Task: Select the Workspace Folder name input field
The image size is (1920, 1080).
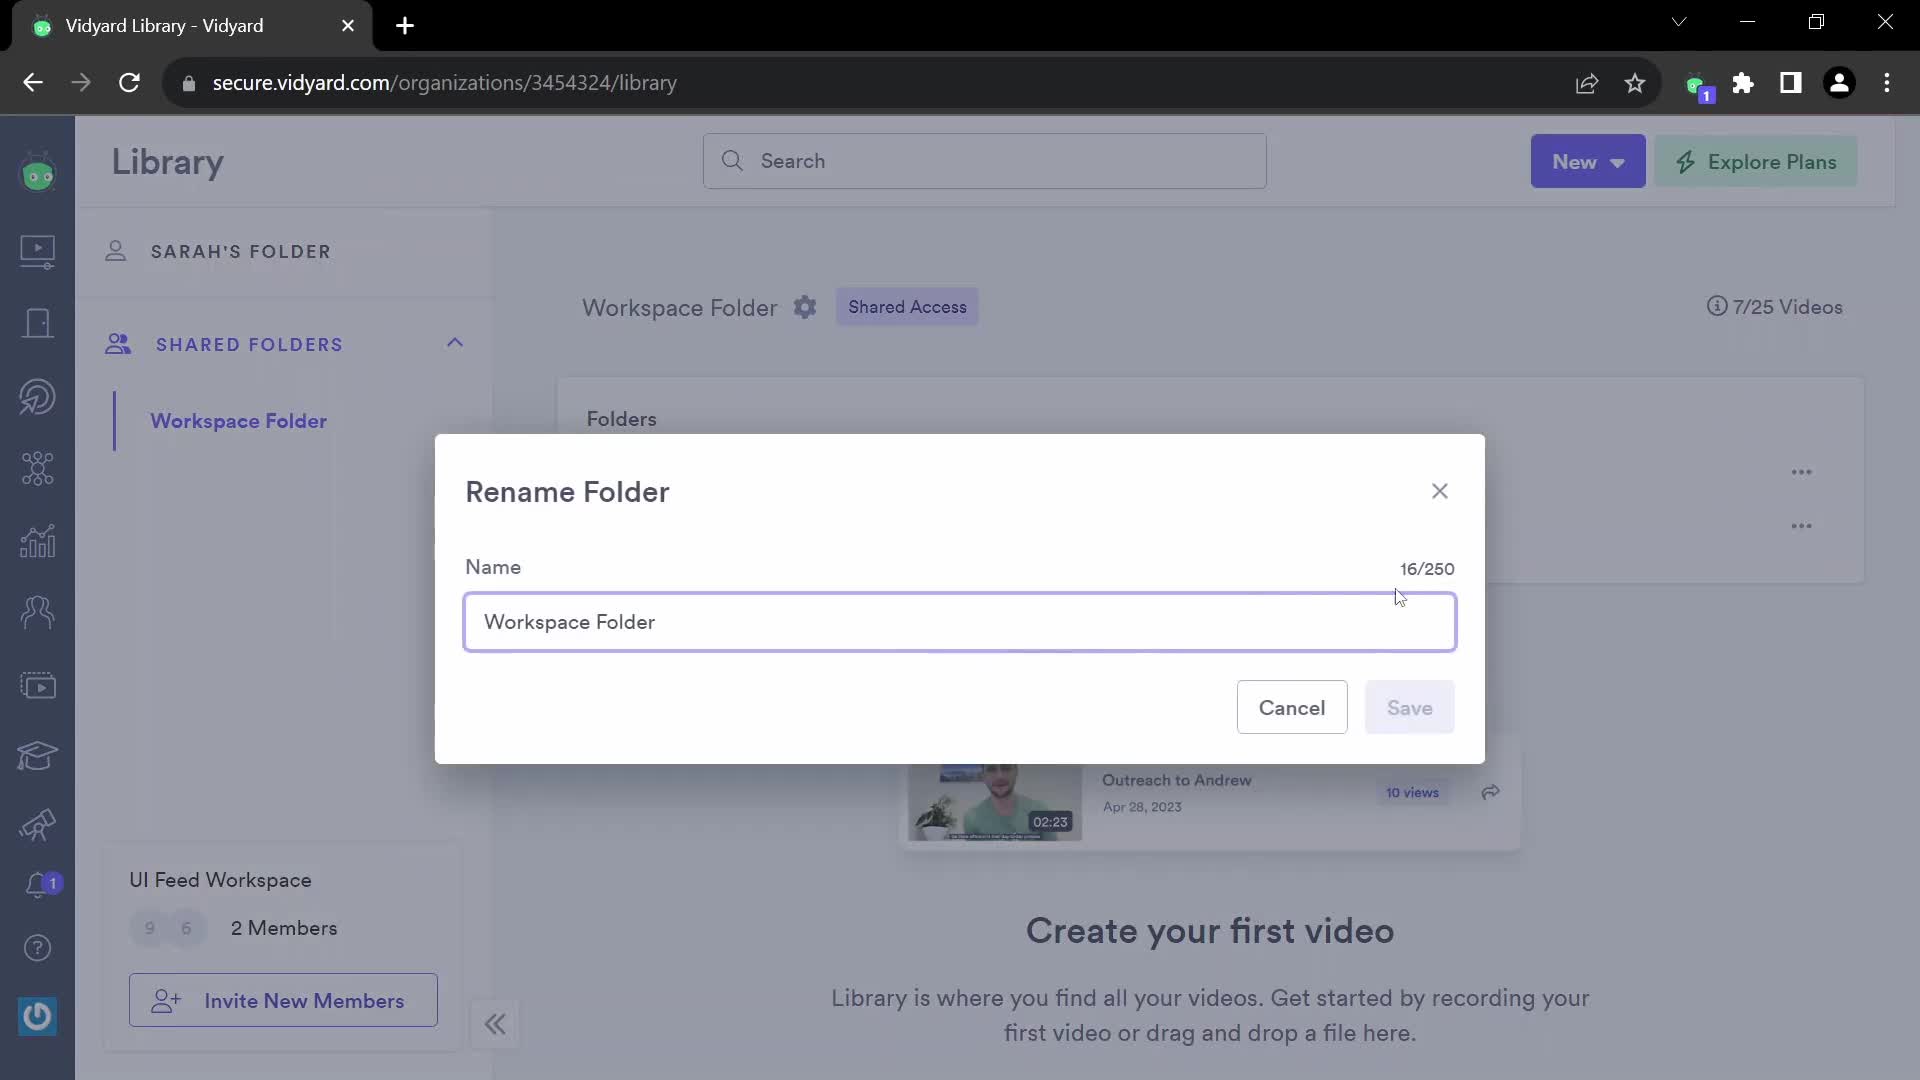Action: pos(960,621)
